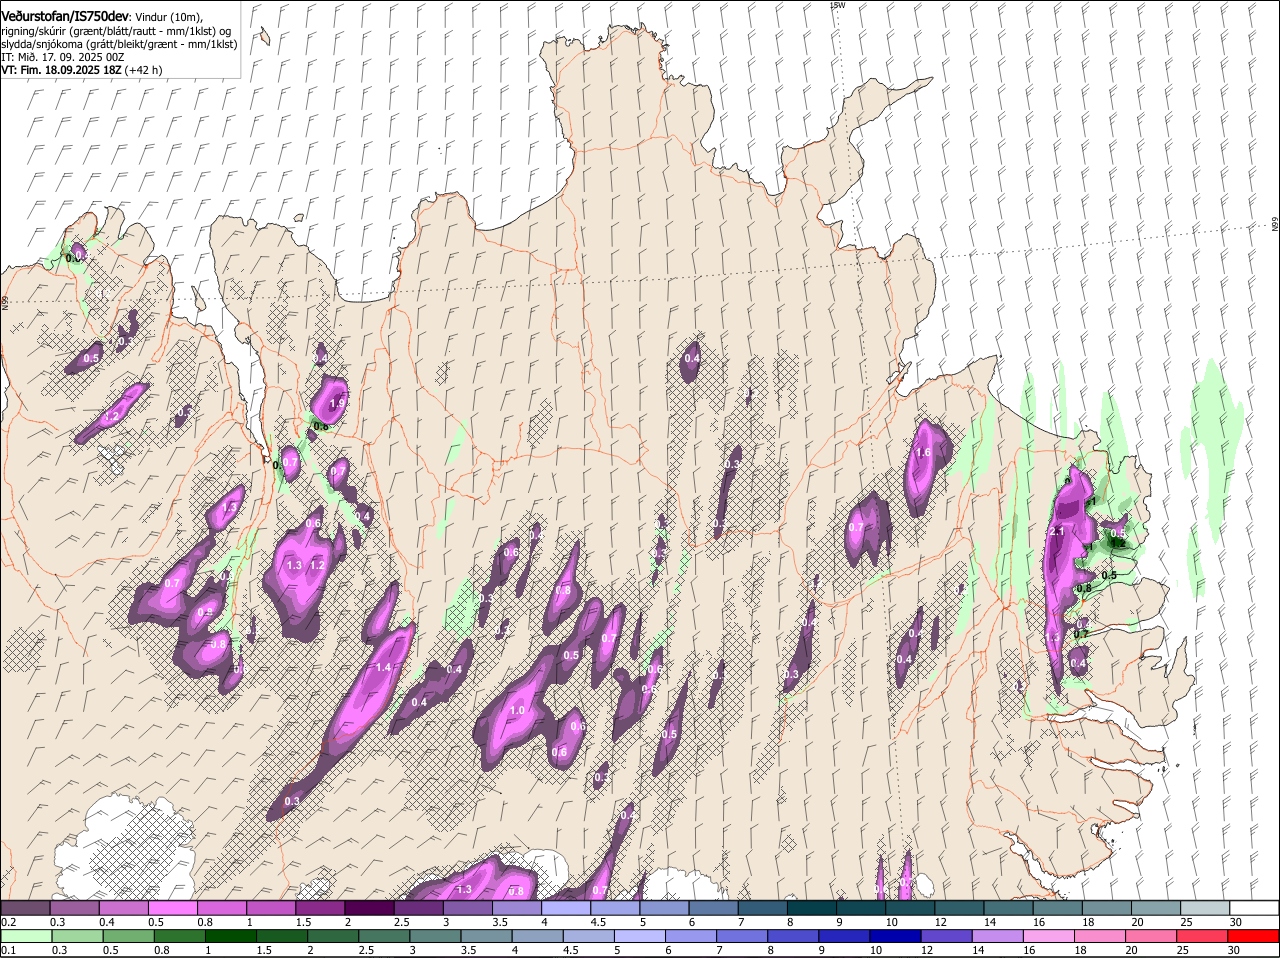The image size is (1280, 958).
Task: Select the bright pink 0.5 swatch in upper legend
Action: [173, 907]
